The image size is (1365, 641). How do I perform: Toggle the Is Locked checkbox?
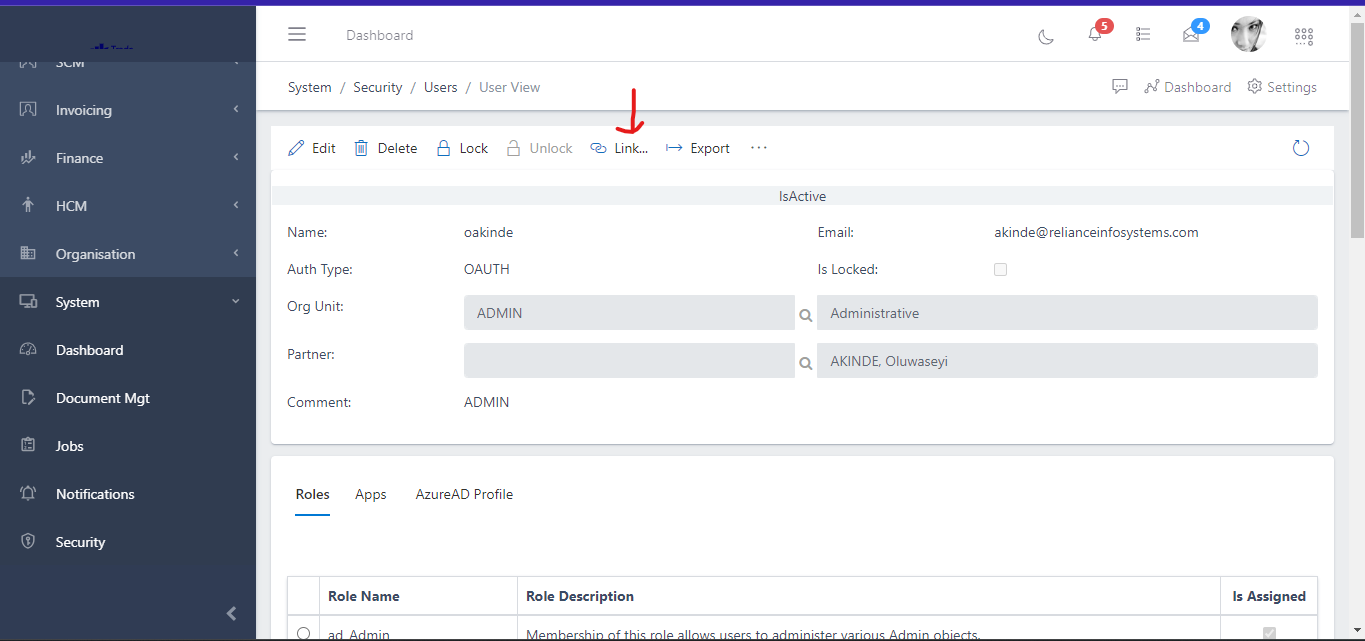coord(1000,270)
